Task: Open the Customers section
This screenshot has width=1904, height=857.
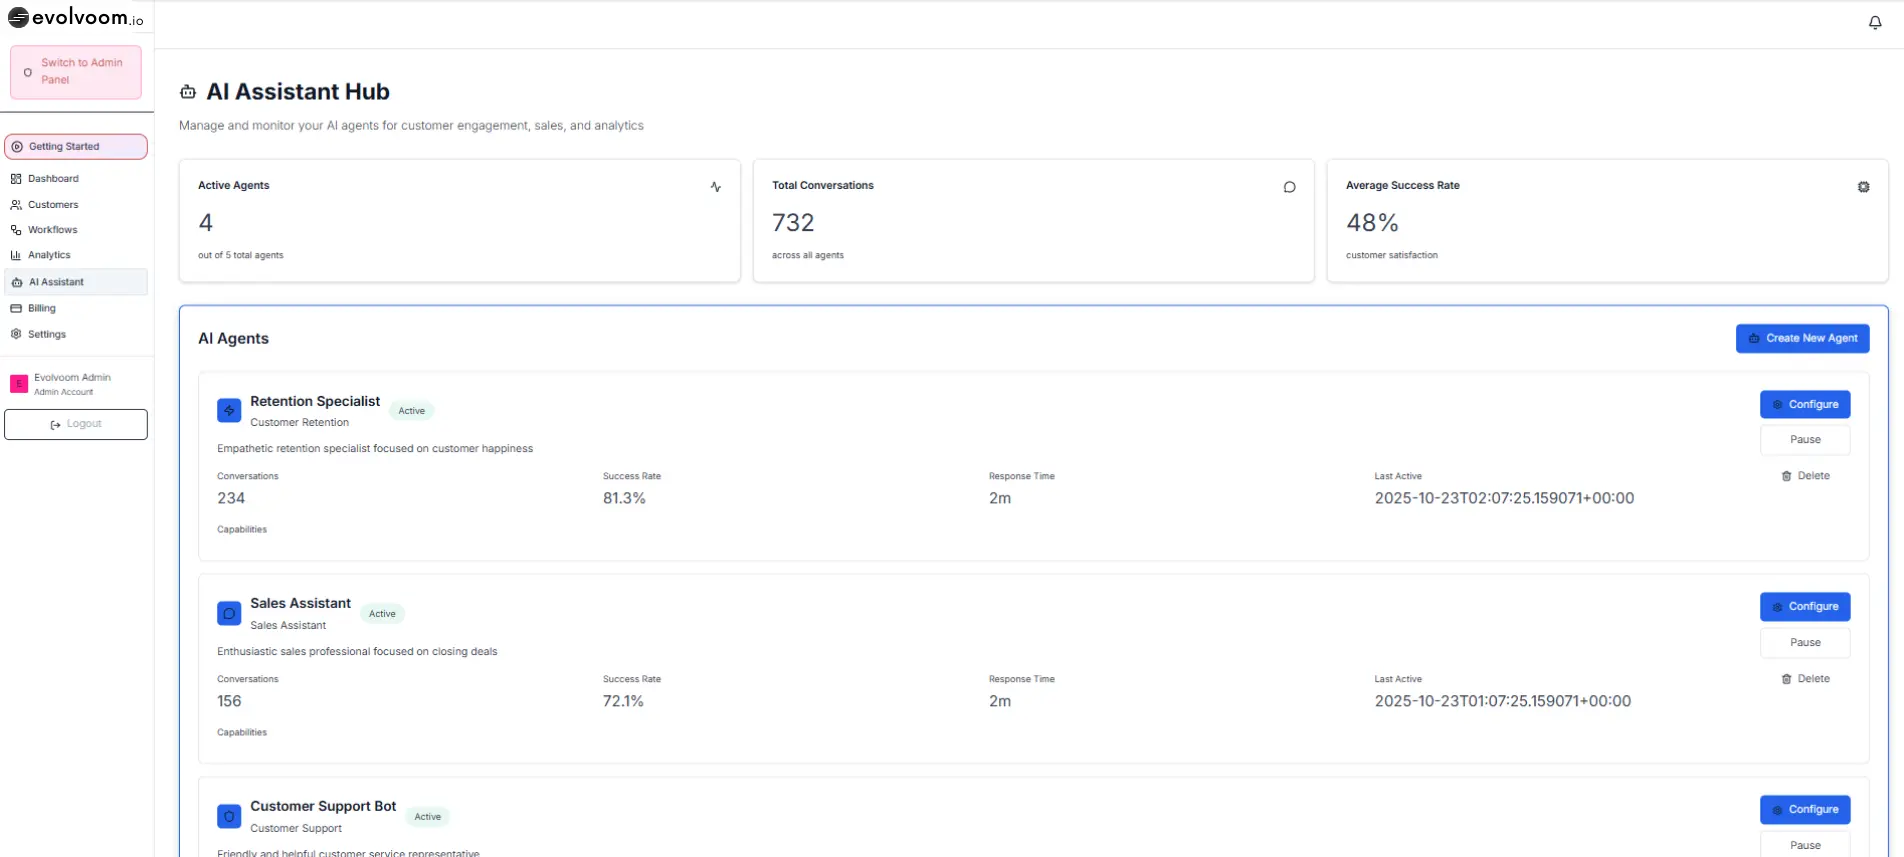Action: pyautogui.click(x=76, y=205)
